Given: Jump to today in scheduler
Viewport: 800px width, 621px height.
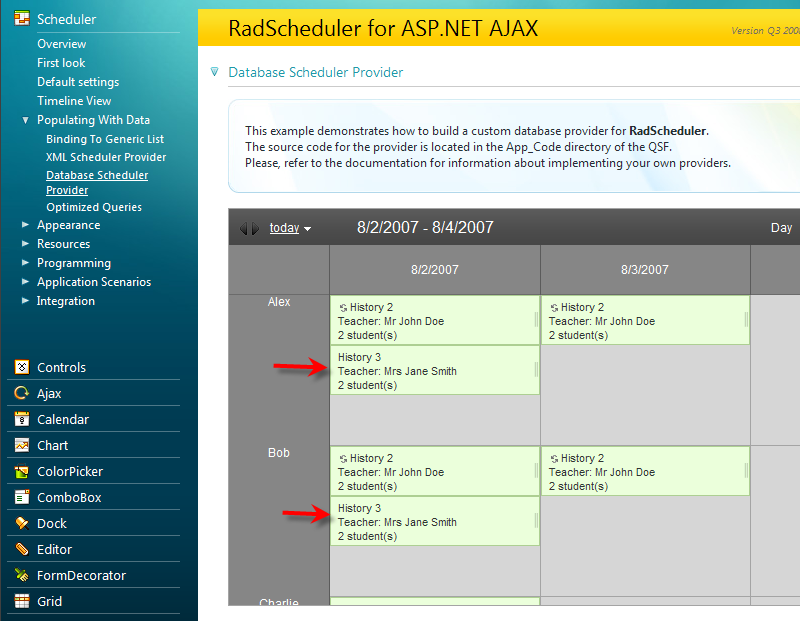Looking at the screenshot, I should tap(284, 228).
